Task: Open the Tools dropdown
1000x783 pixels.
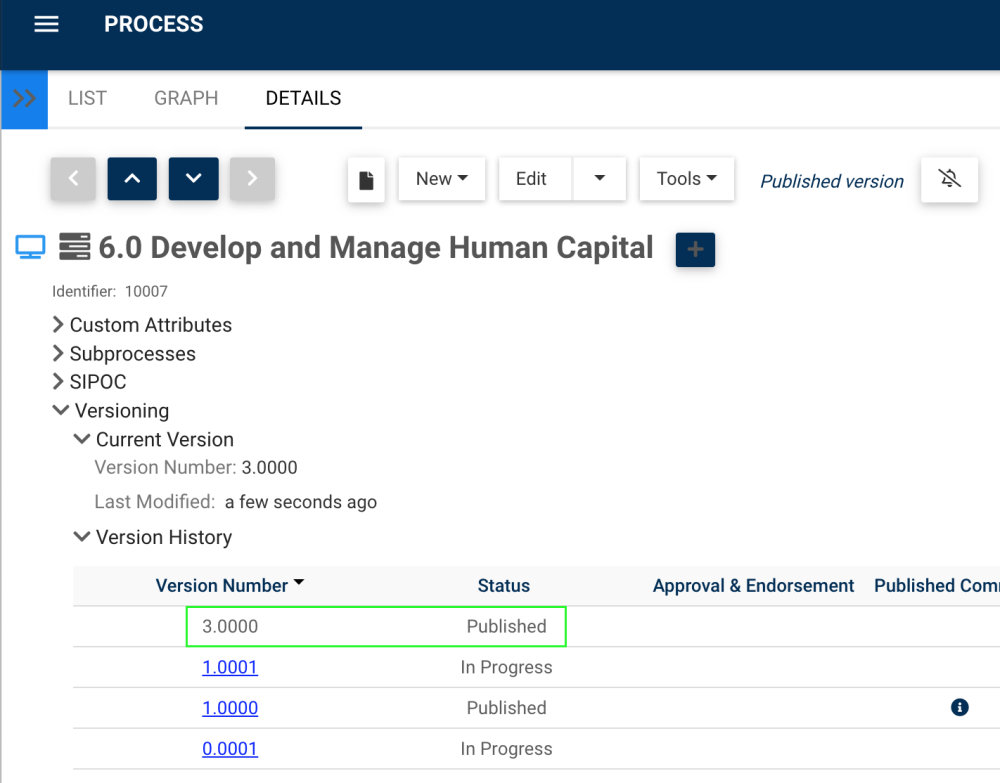Action: pos(687,179)
